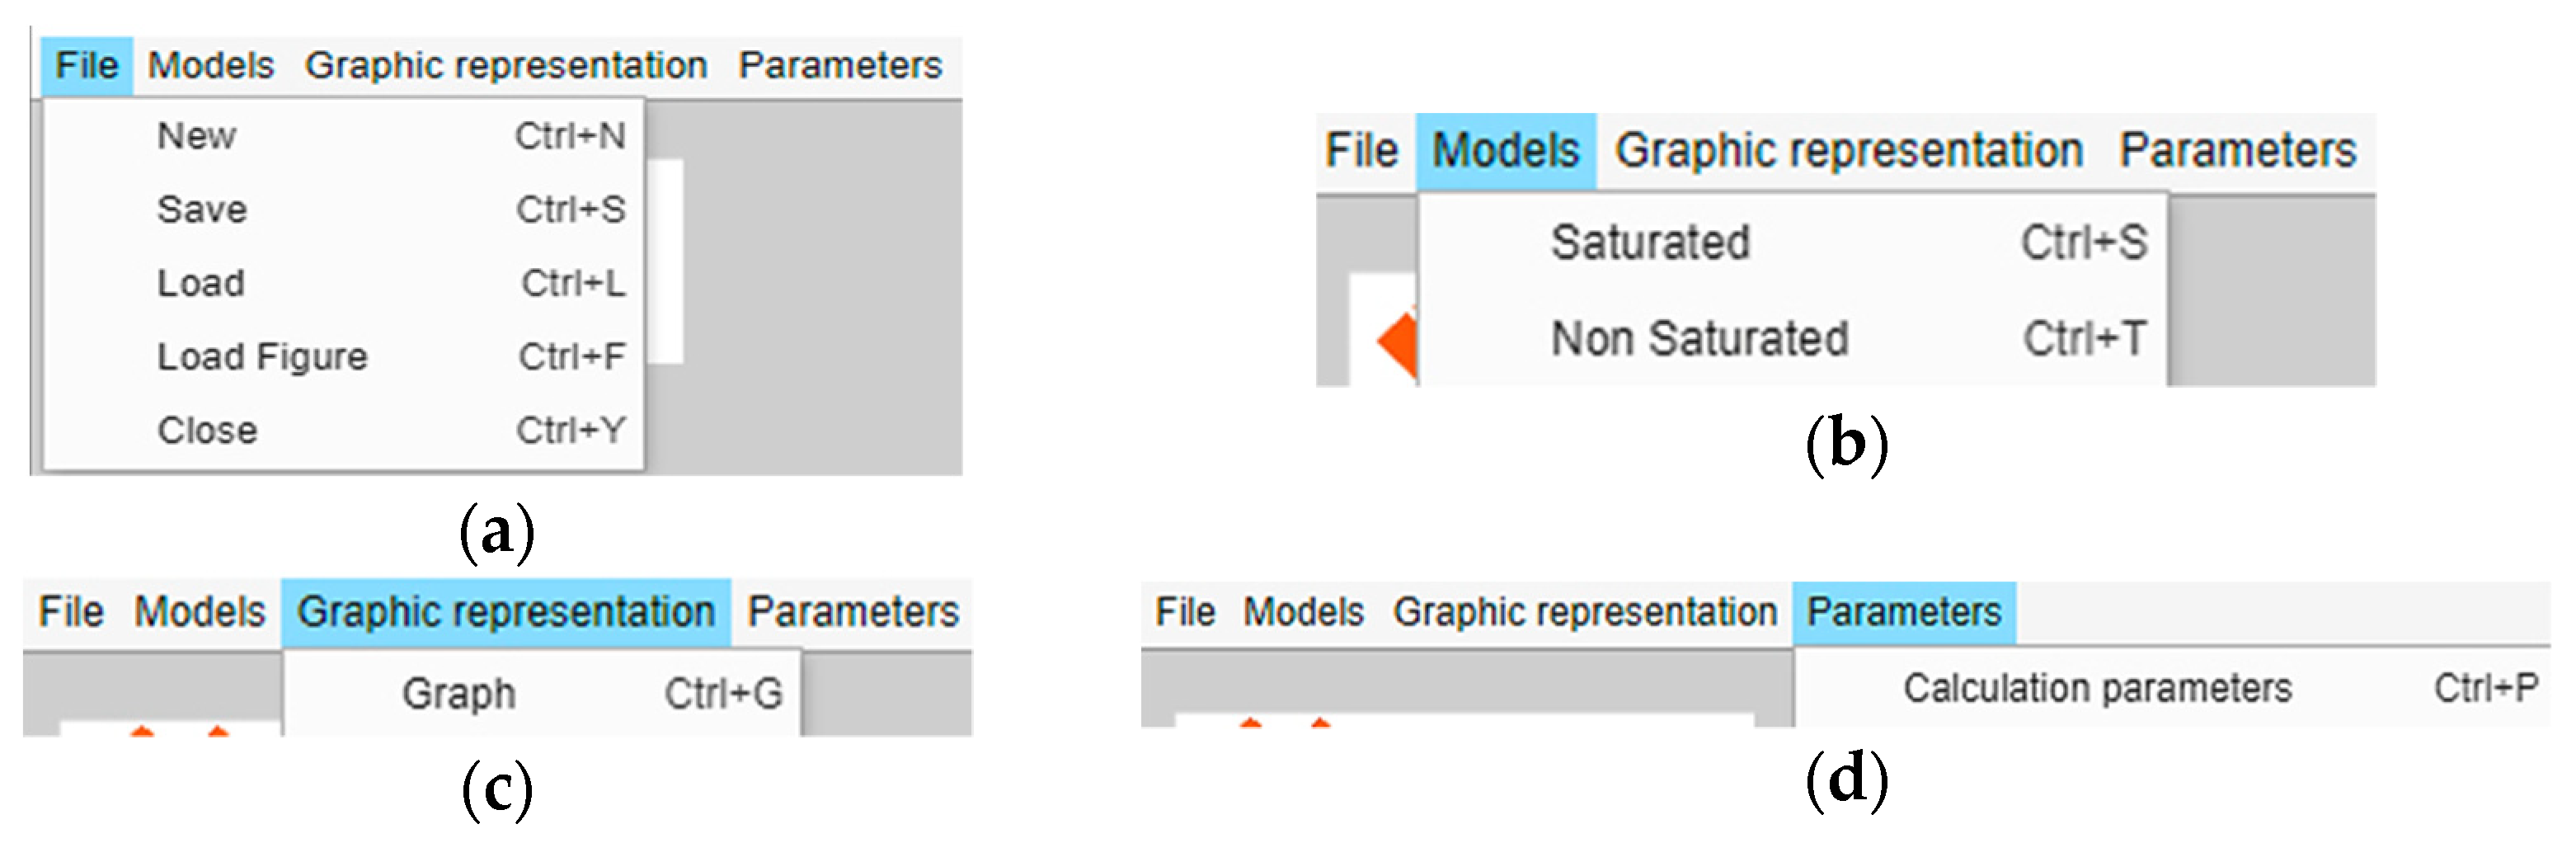Click highlighted Parameters menu above Calculation parameters
2576x843 pixels.
pyautogui.click(x=1903, y=612)
